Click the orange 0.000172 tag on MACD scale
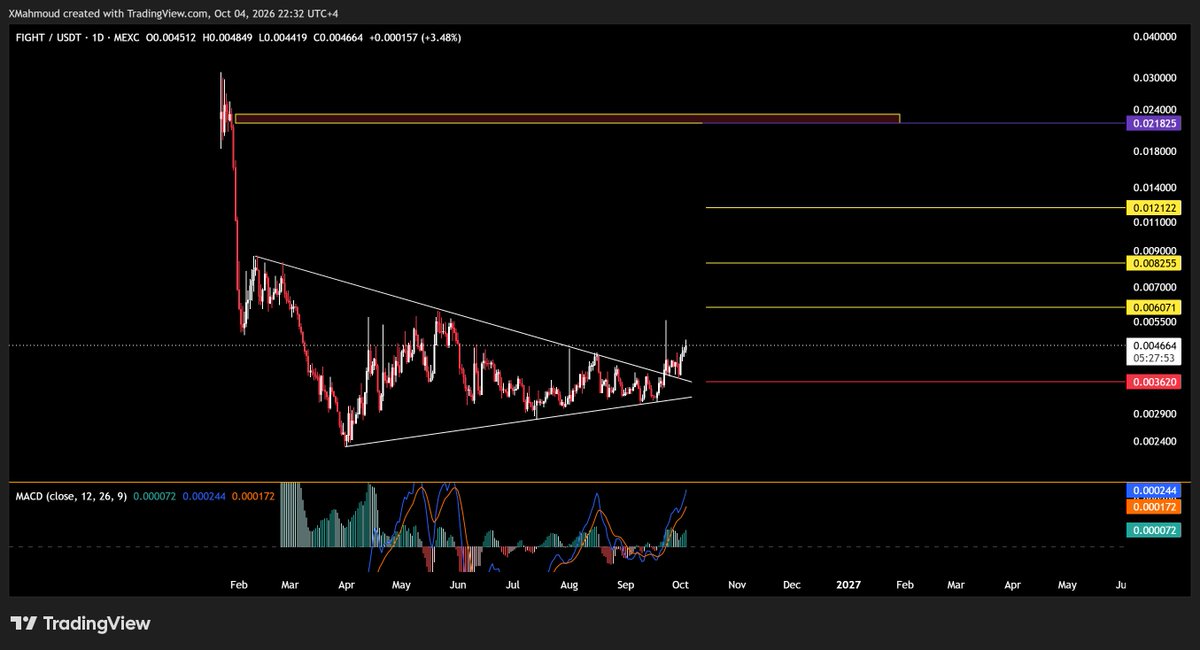1200x650 pixels. (x=1154, y=508)
